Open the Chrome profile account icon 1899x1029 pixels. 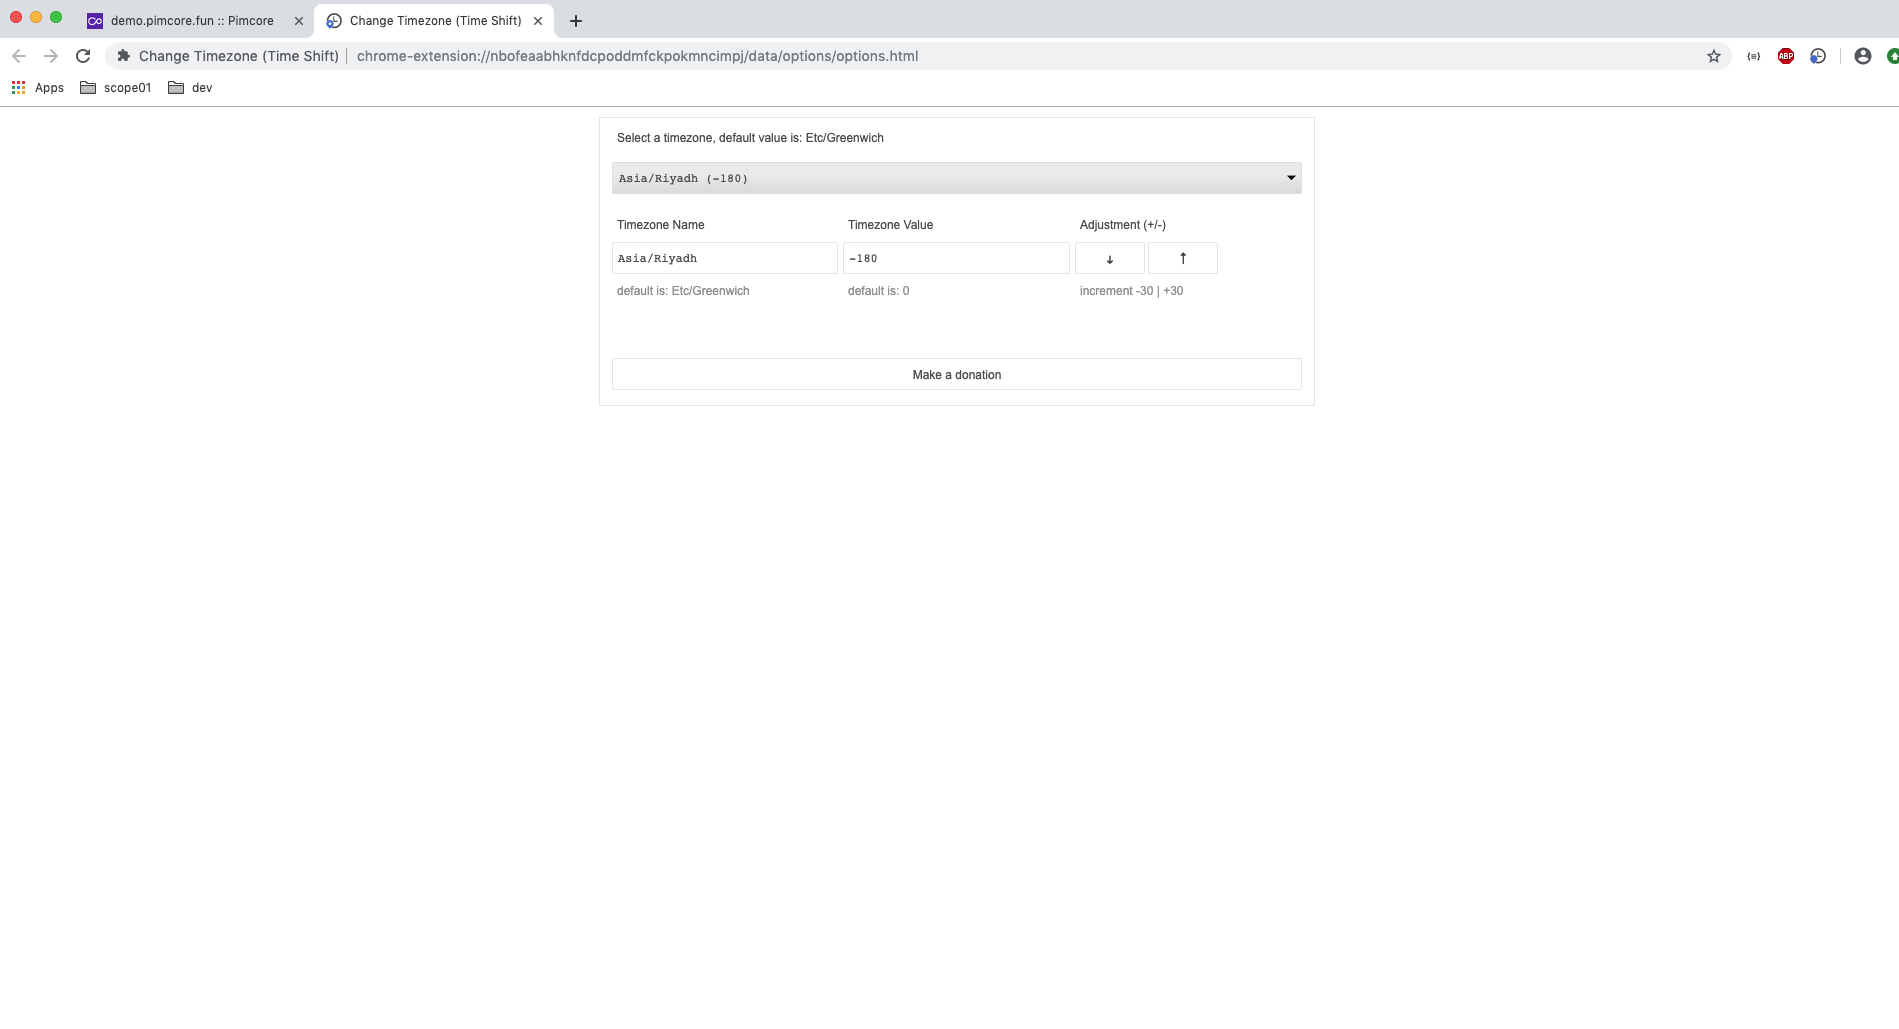(x=1863, y=56)
